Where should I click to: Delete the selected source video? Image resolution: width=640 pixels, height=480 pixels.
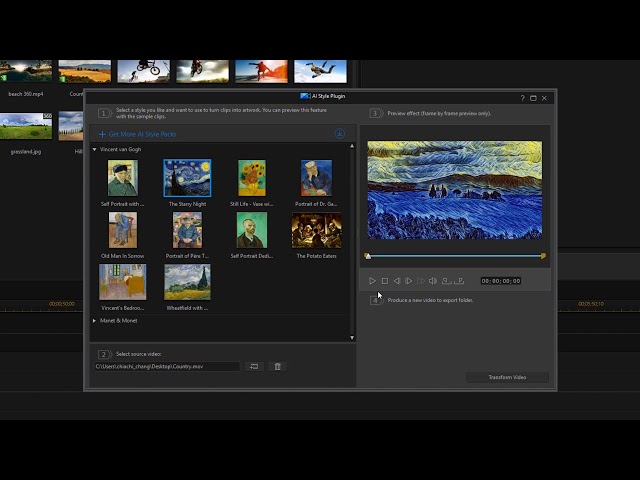click(278, 366)
